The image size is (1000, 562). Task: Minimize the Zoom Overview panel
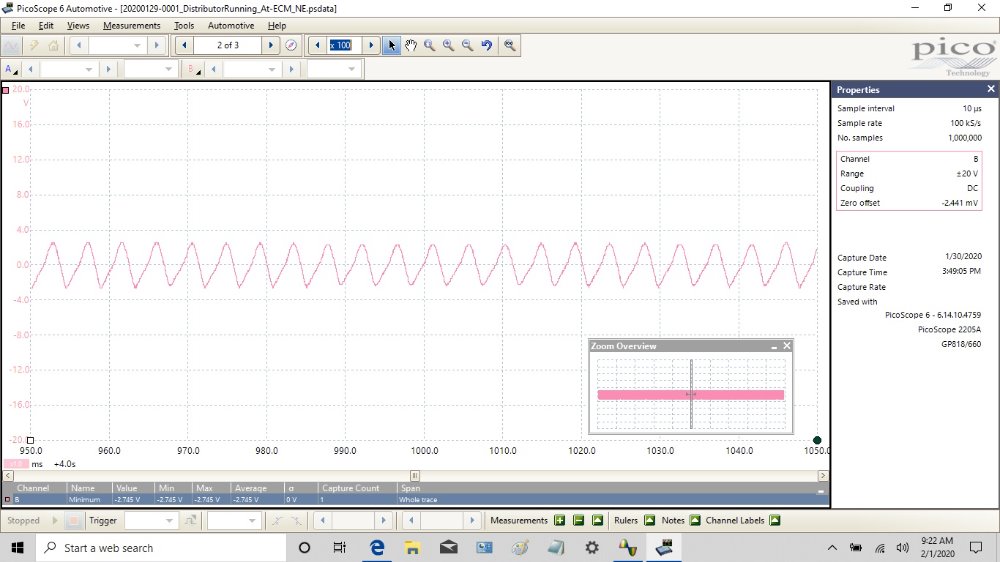774,346
